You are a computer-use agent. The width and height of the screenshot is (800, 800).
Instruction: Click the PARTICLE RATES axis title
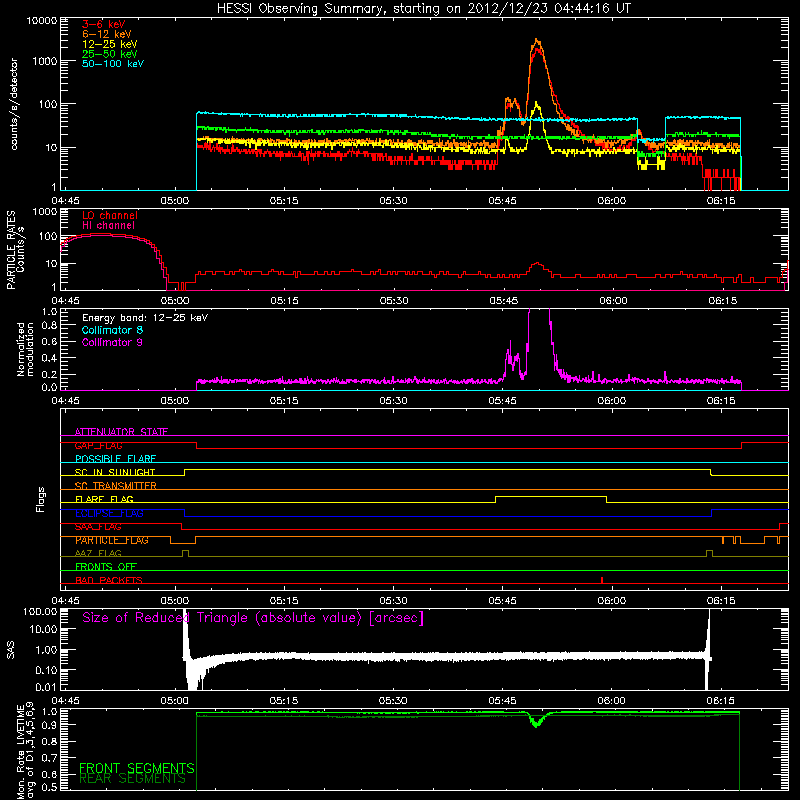point(11,250)
